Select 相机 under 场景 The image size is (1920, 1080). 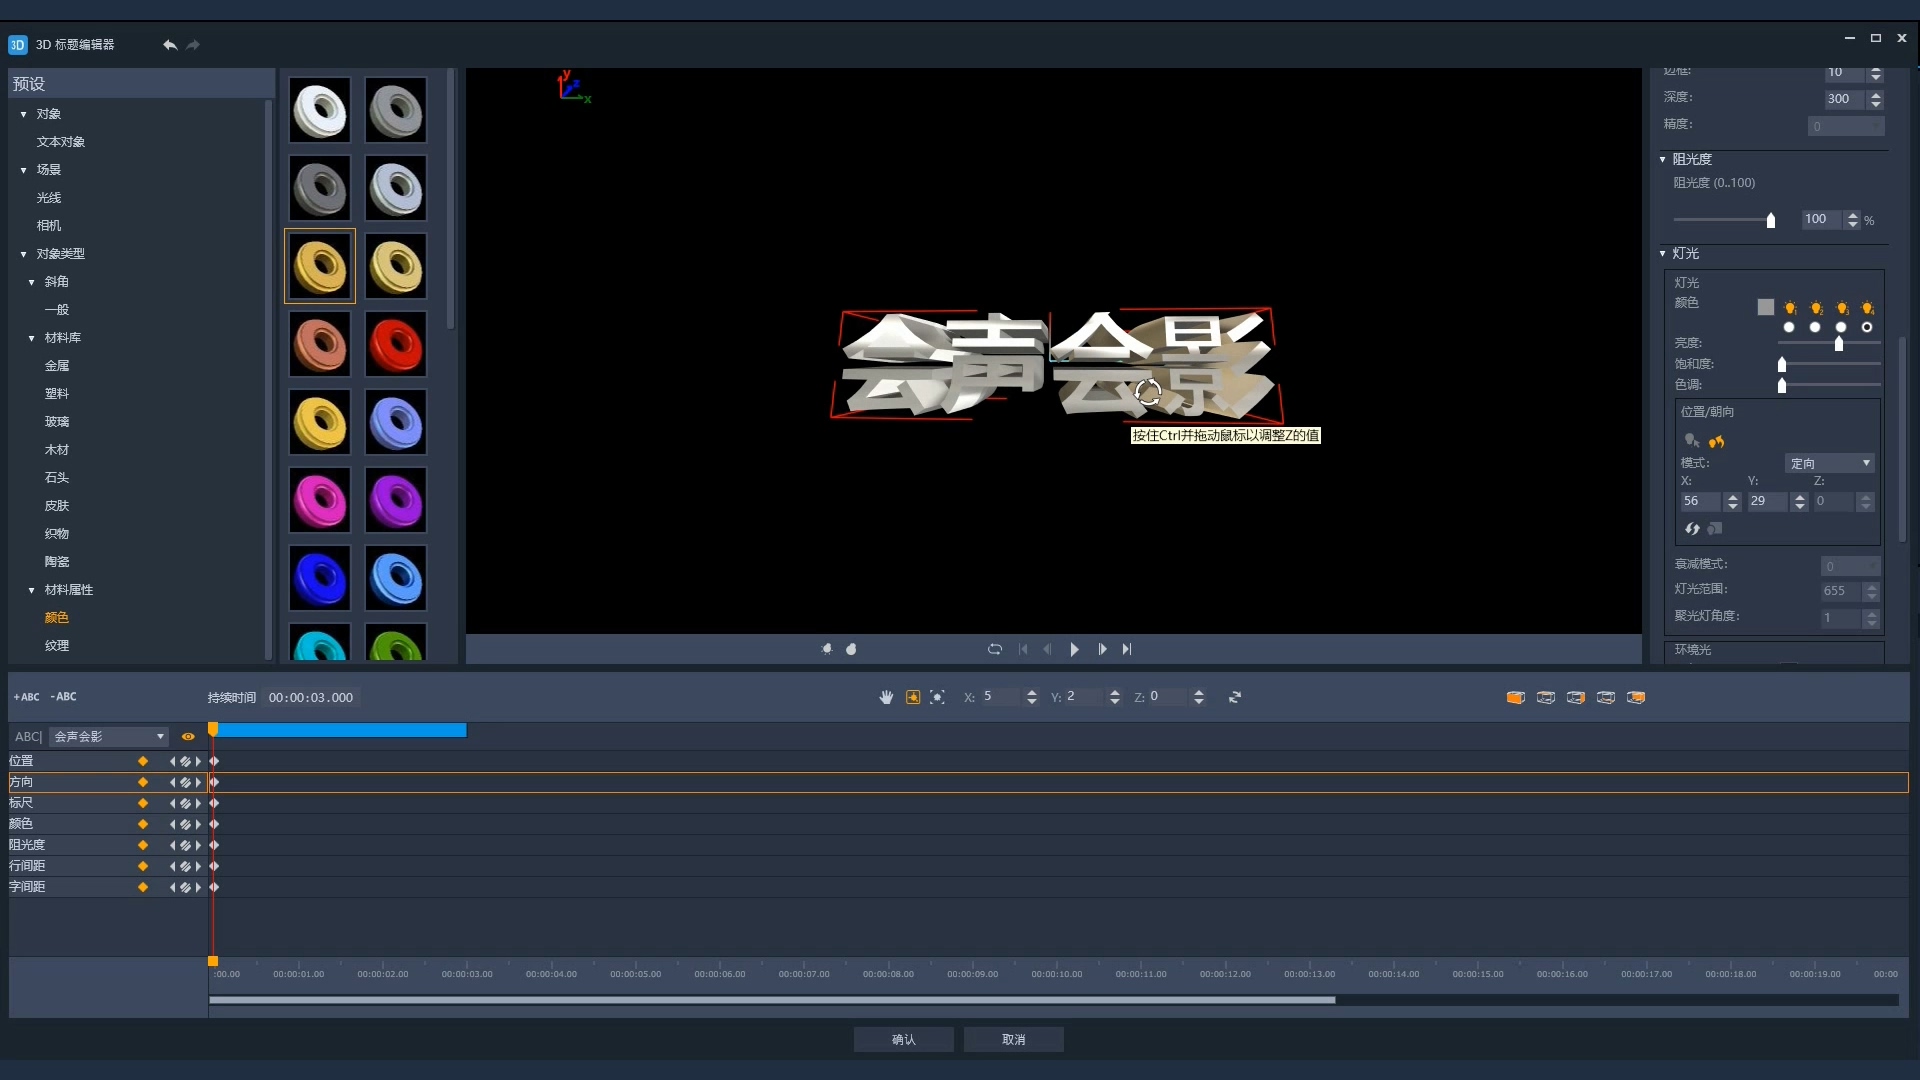(x=49, y=226)
